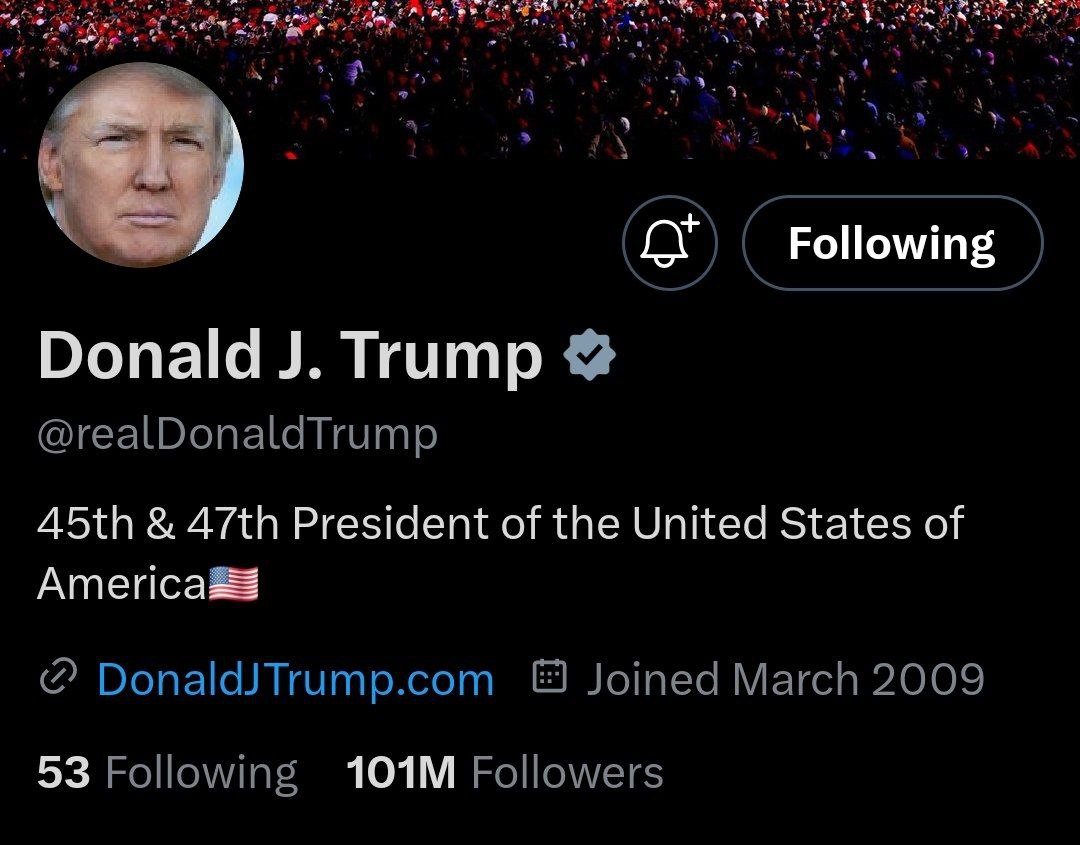Image resolution: width=1080 pixels, height=845 pixels.
Task: Click the "United States of" bio text
Action: pos(798,523)
